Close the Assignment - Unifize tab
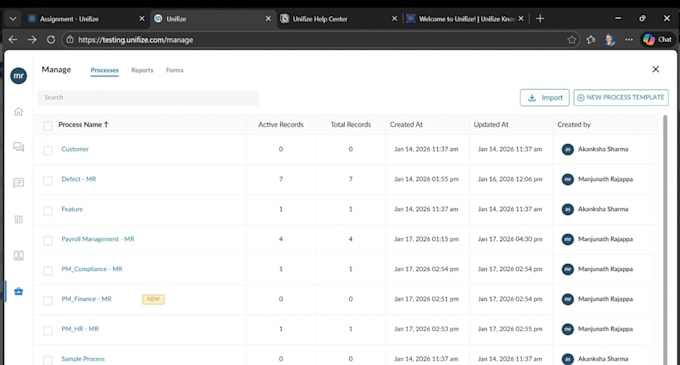680x365 pixels. point(141,19)
